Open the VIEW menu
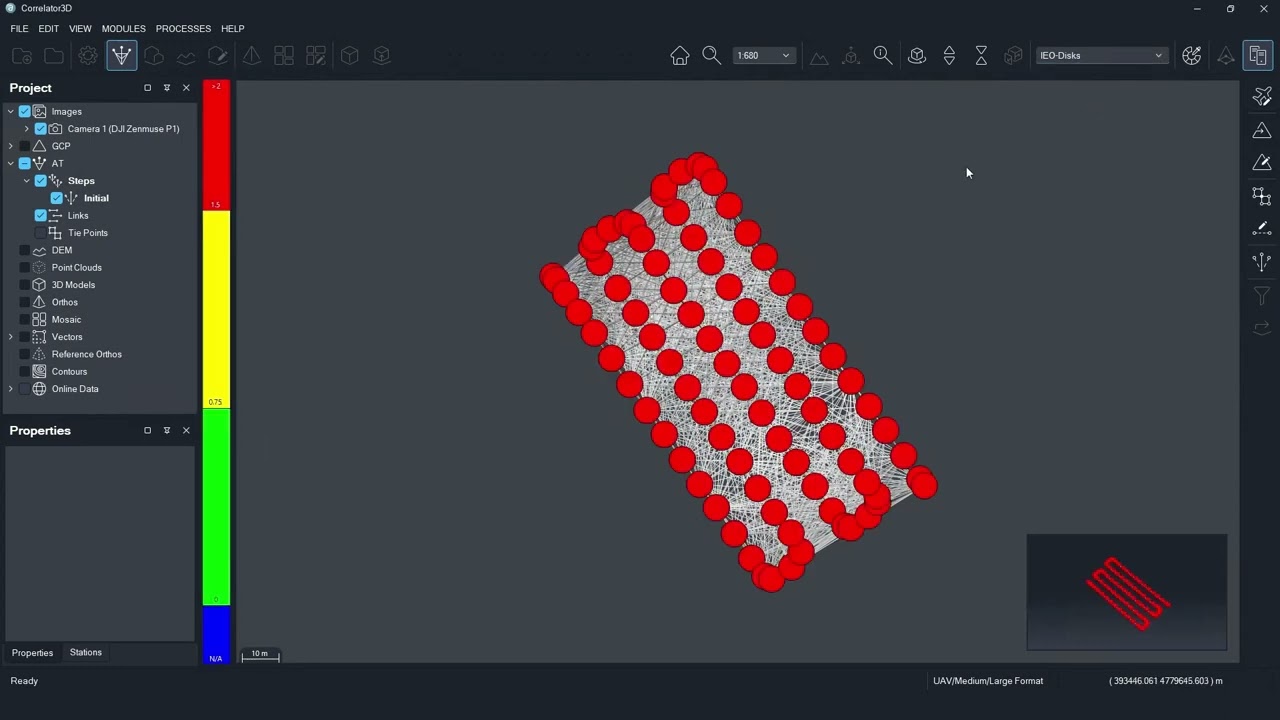The height and width of the screenshot is (720, 1280). 80,29
